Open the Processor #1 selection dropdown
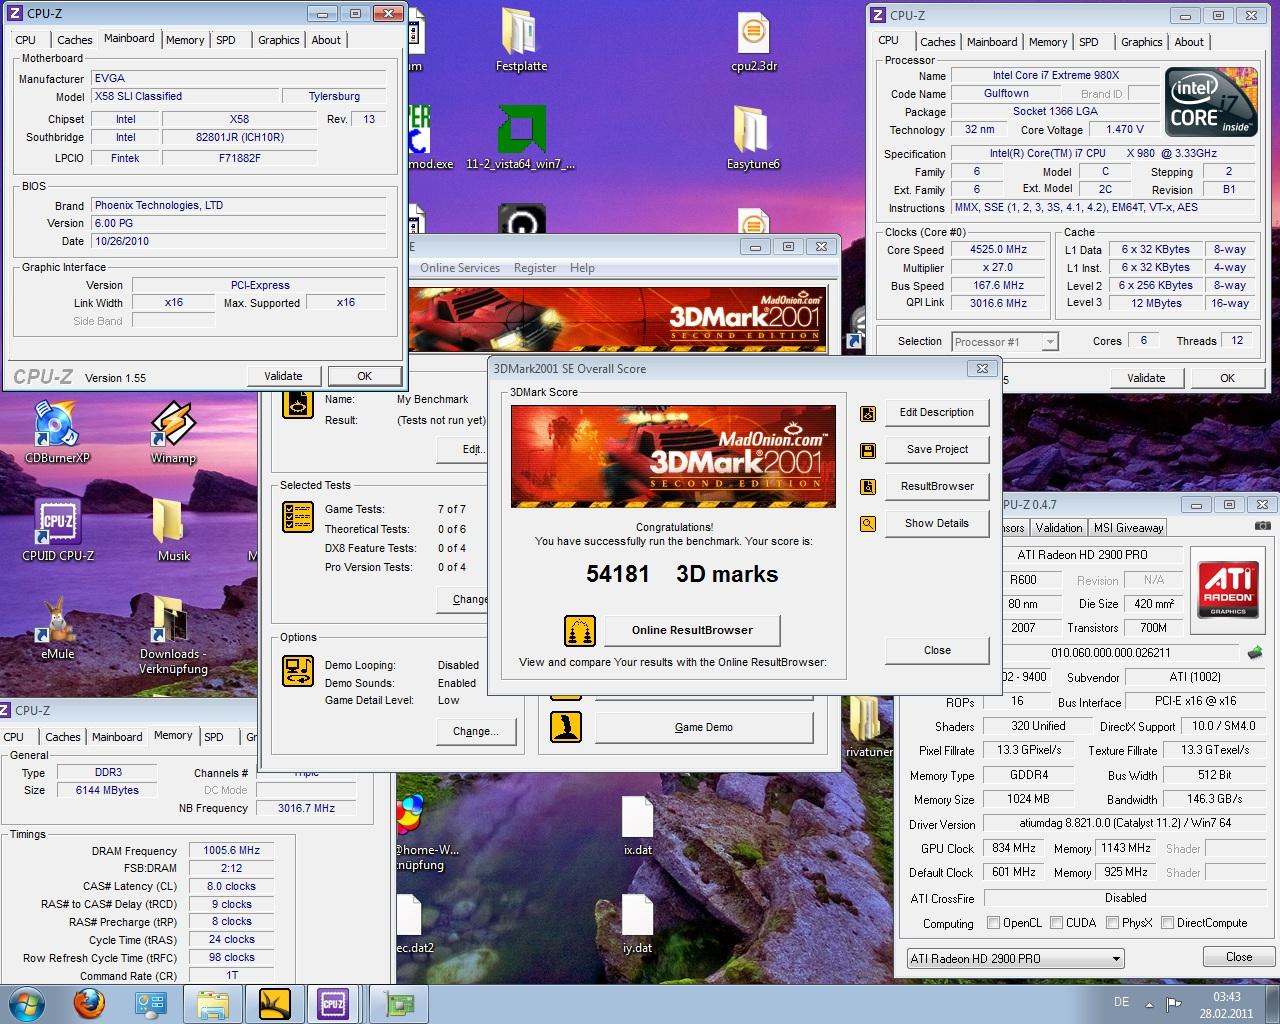1280x1024 pixels. click(1004, 342)
